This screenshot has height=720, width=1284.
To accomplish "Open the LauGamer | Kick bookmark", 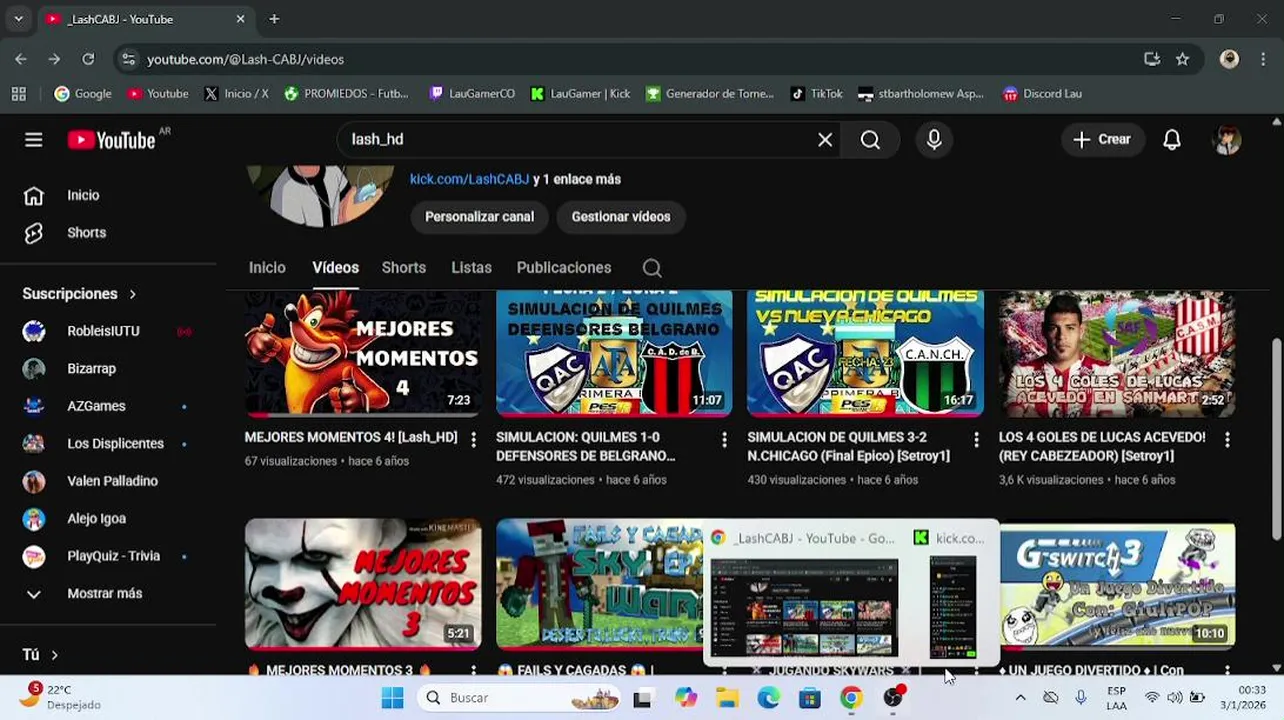I will 580,94.
